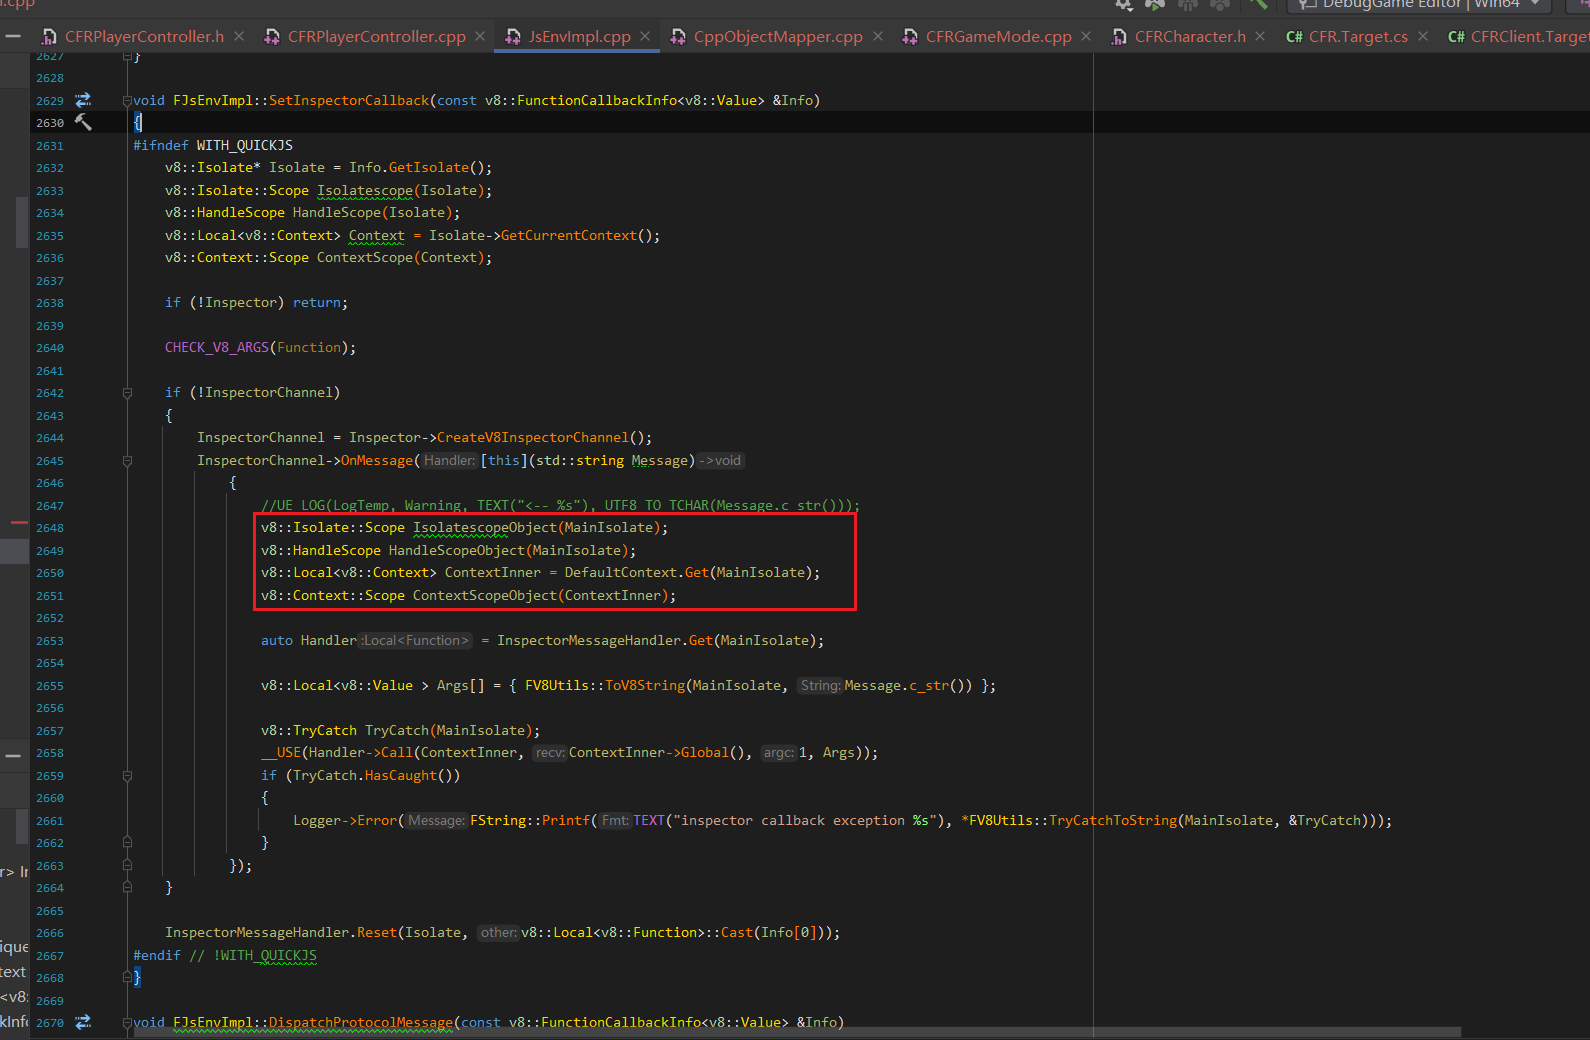Image resolution: width=1590 pixels, height=1040 pixels.
Task: Click line number 2648 in the gutter
Action: coord(49,528)
